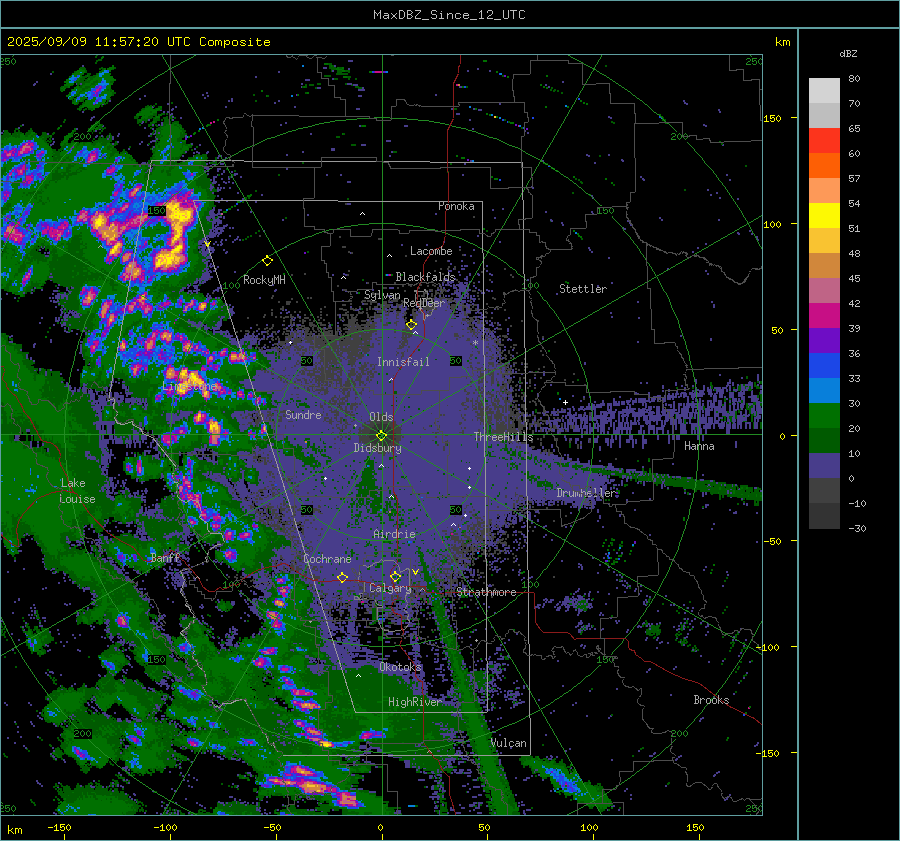Click the 2025/09/09 11:57:20 UTC Composite timestamp
The image size is (900, 841).
[x=138, y=42]
